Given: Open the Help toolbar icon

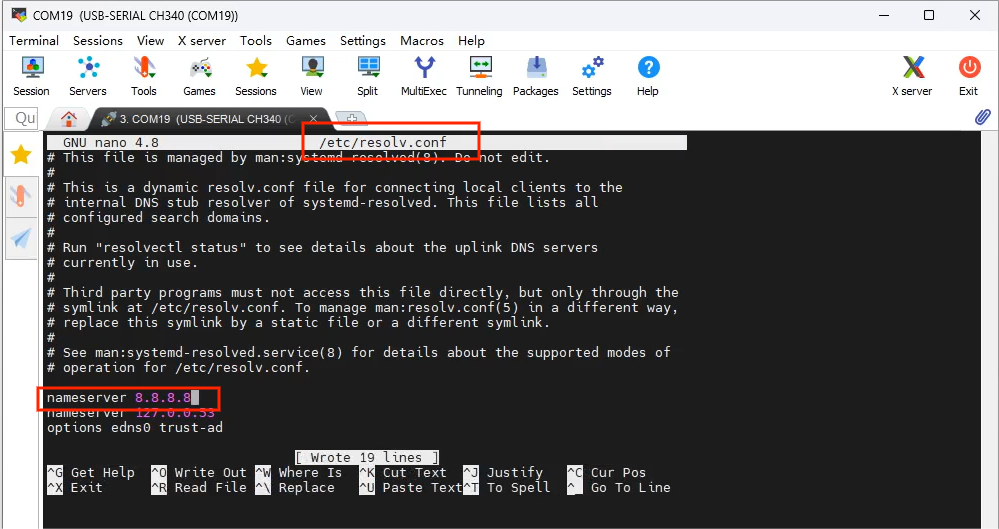Looking at the screenshot, I should pos(648,76).
